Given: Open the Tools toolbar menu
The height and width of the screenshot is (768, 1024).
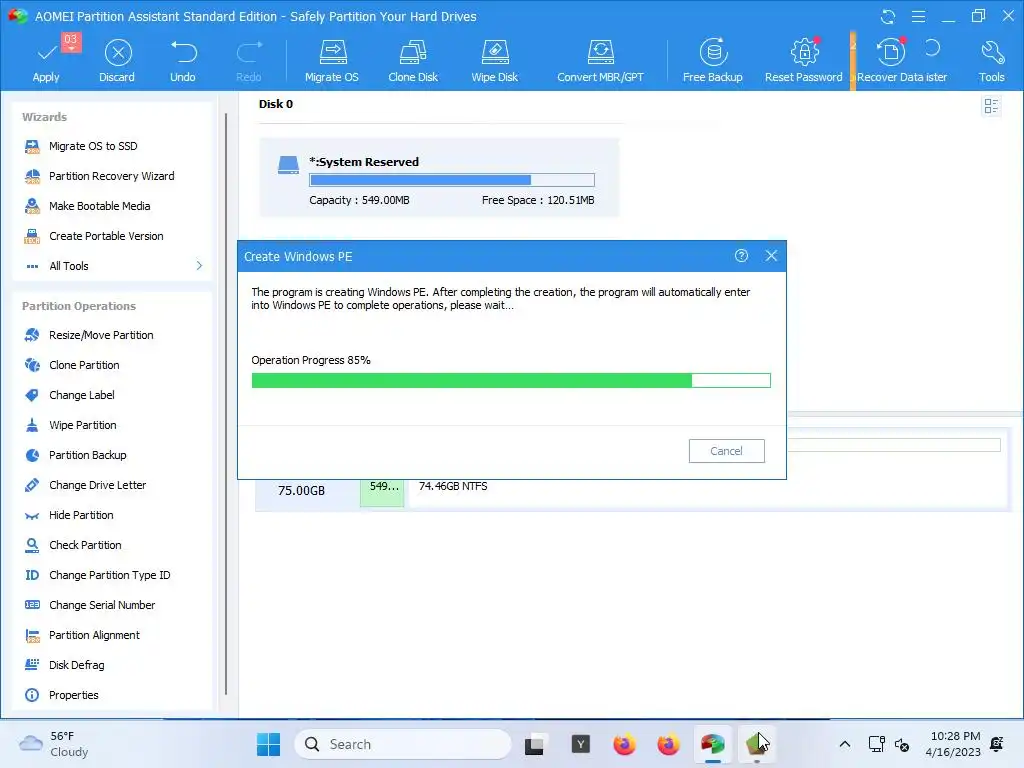Looking at the screenshot, I should click(x=991, y=60).
